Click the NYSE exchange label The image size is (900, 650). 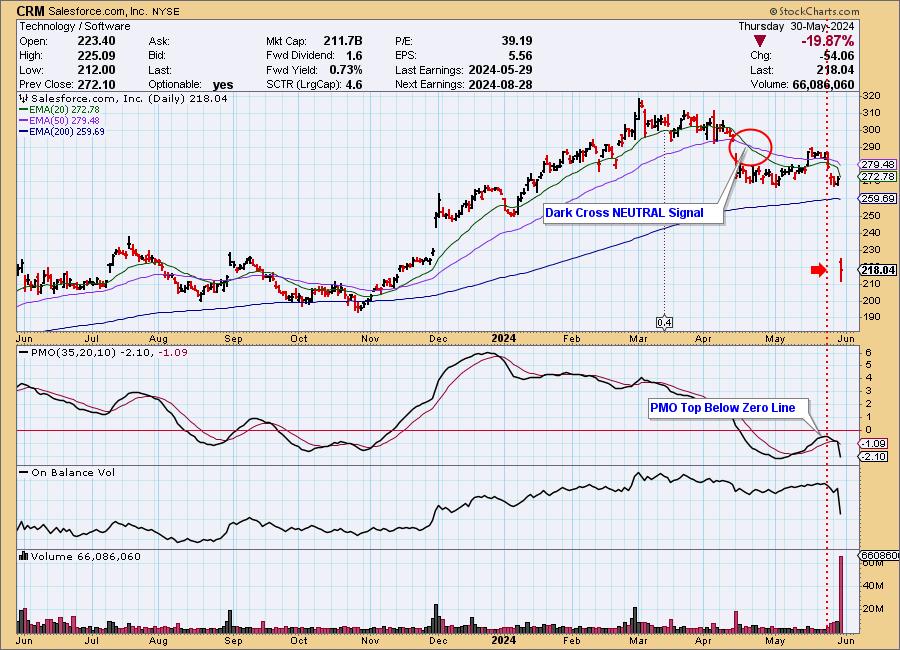(166, 11)
